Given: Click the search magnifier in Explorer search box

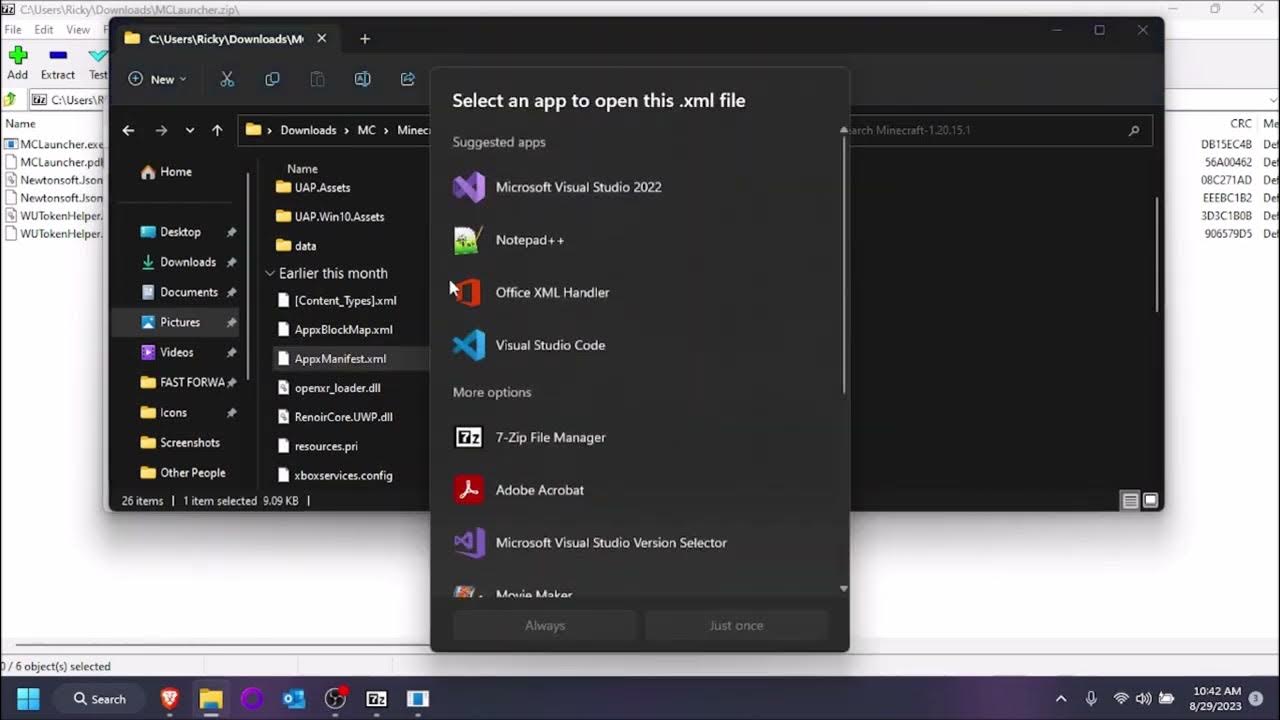Looking at the screenshot, I should pyautogui.click(x=1133, y=130).
